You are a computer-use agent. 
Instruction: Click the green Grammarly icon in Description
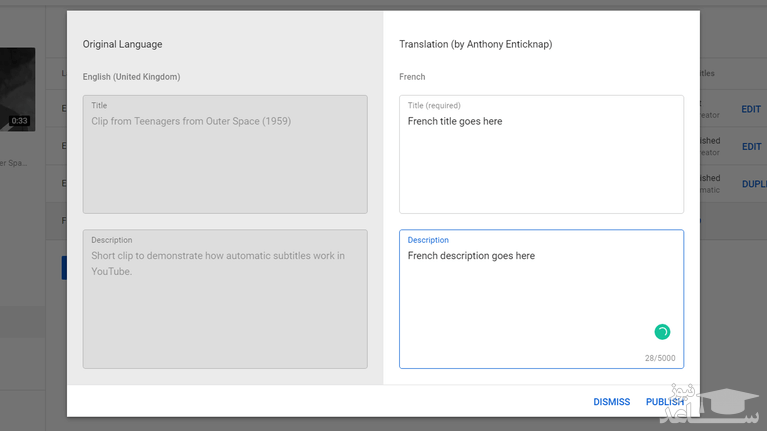click(662, 332)
